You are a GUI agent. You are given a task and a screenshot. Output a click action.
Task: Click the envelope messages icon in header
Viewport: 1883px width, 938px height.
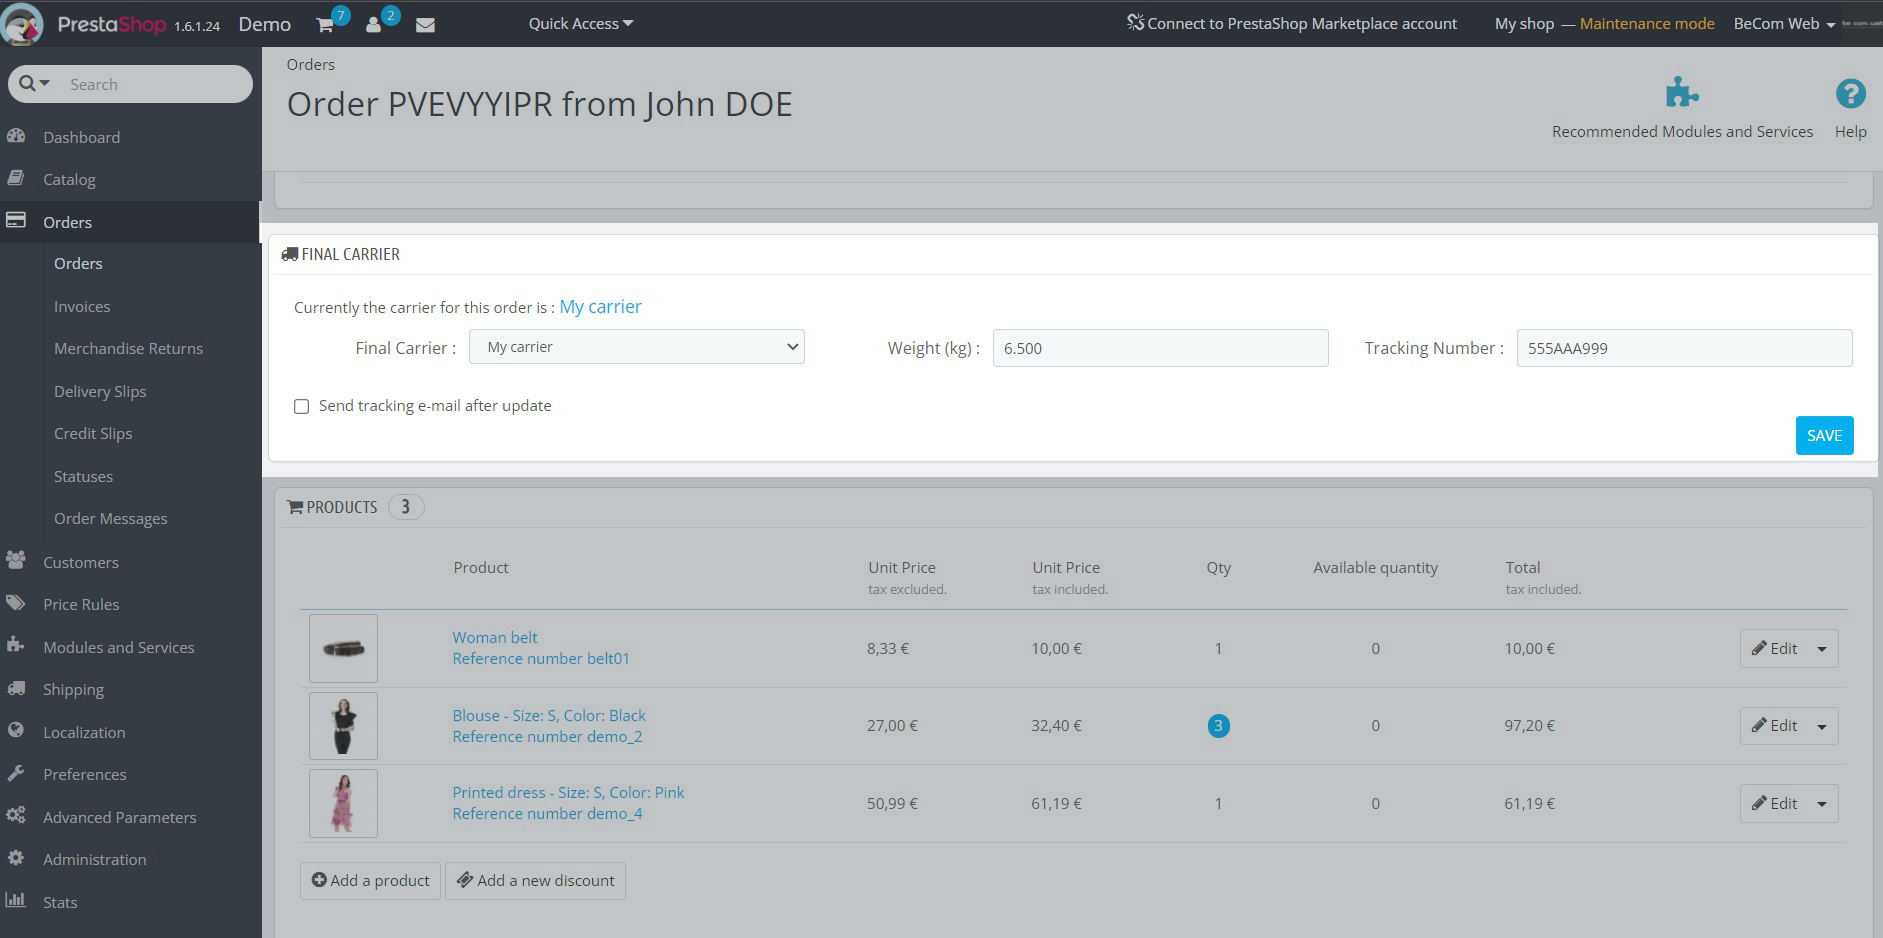pyautogui.click(x=425, y=25)
